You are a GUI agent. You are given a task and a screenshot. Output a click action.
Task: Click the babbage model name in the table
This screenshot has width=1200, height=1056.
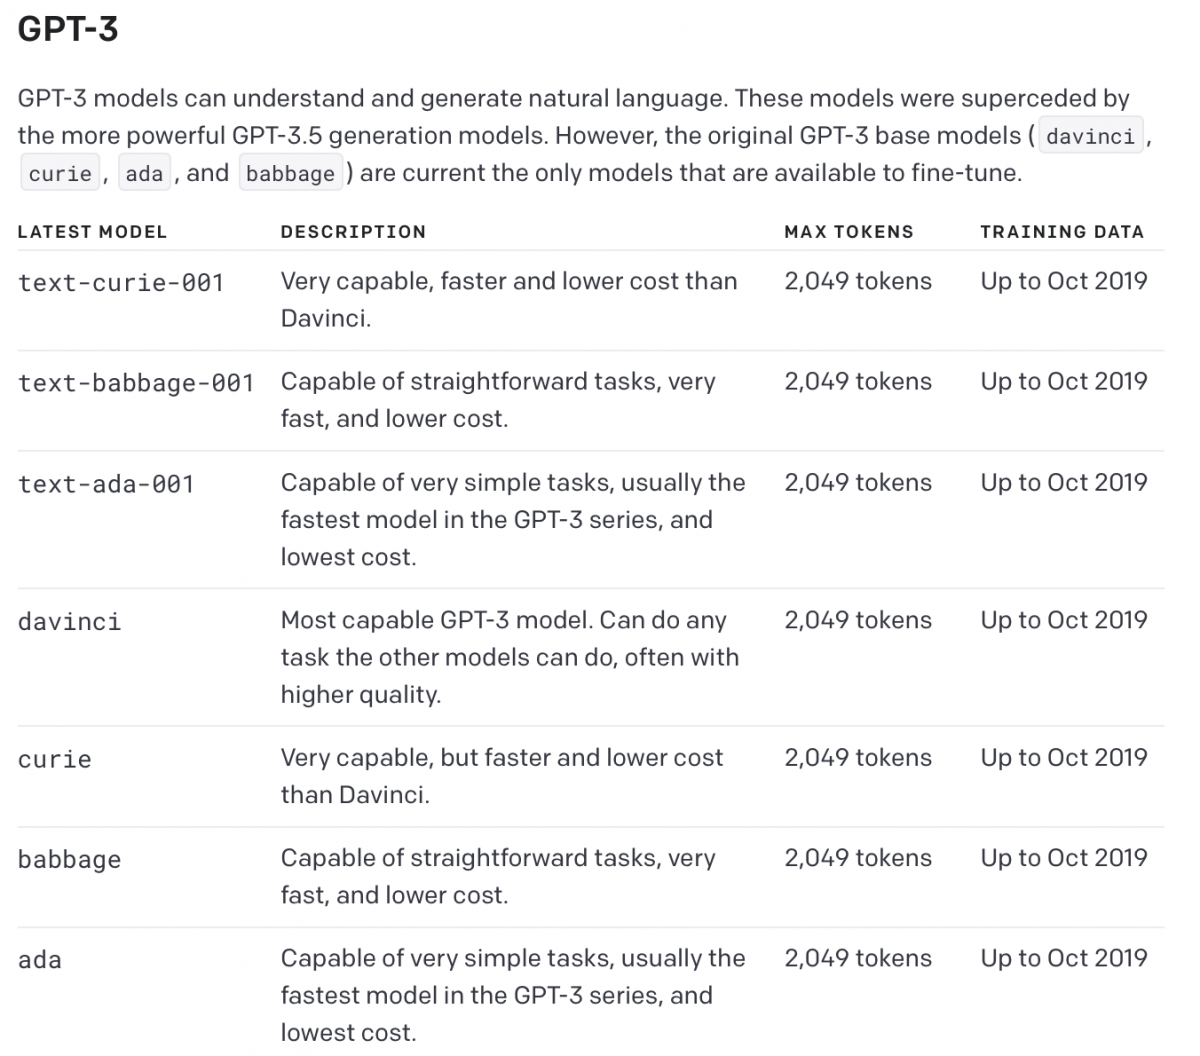pyautogui.click(x=69, y=860)
